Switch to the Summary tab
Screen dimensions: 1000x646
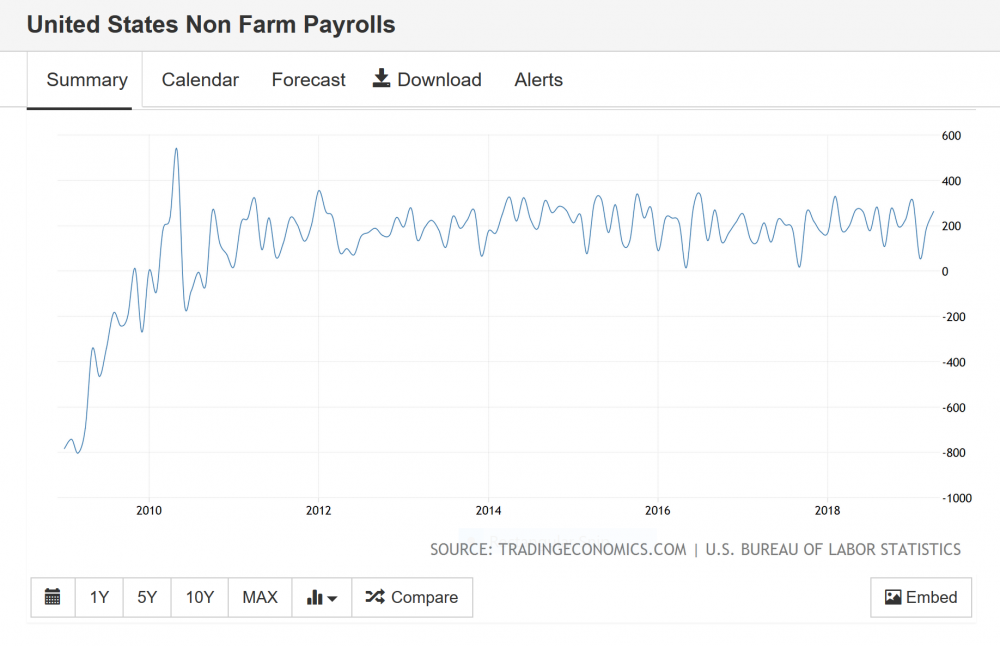click(87, 80)
